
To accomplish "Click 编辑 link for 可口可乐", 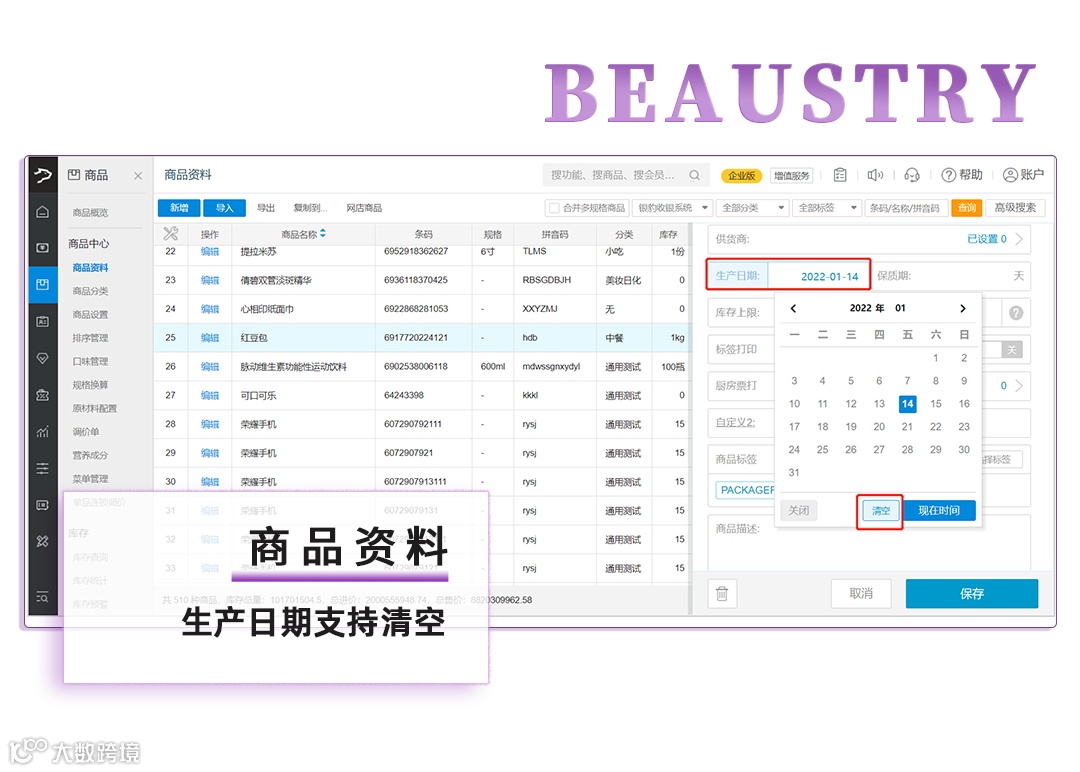I will coord(209,395).
